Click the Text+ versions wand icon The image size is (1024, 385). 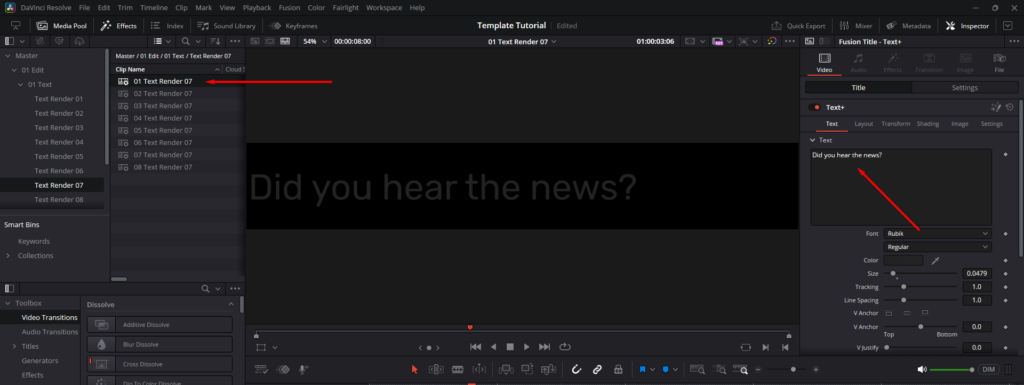click(996, 107)
